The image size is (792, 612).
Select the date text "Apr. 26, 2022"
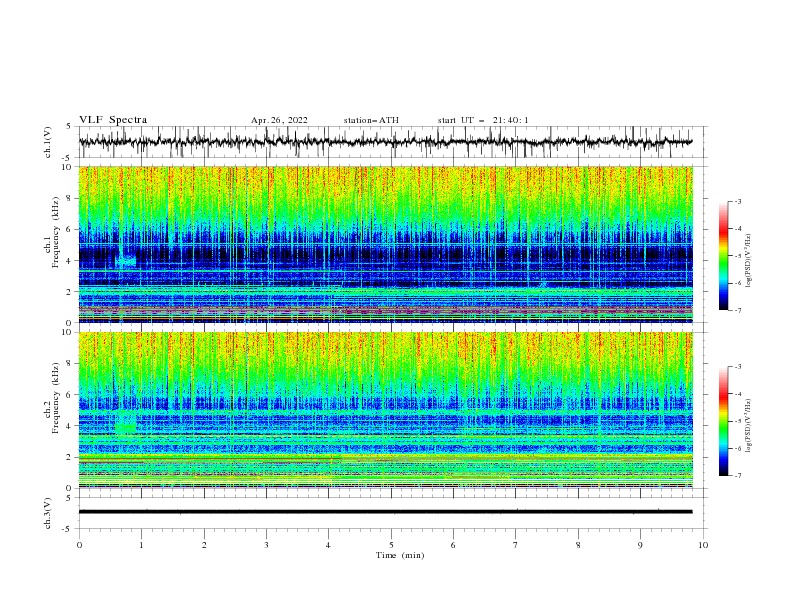279,120
